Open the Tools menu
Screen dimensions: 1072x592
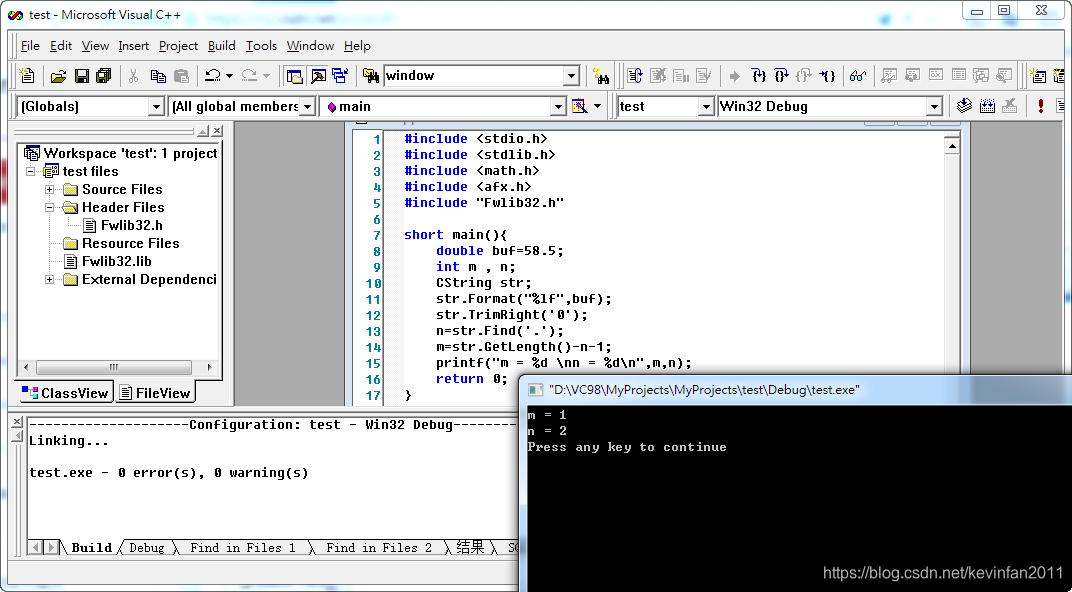261,46
